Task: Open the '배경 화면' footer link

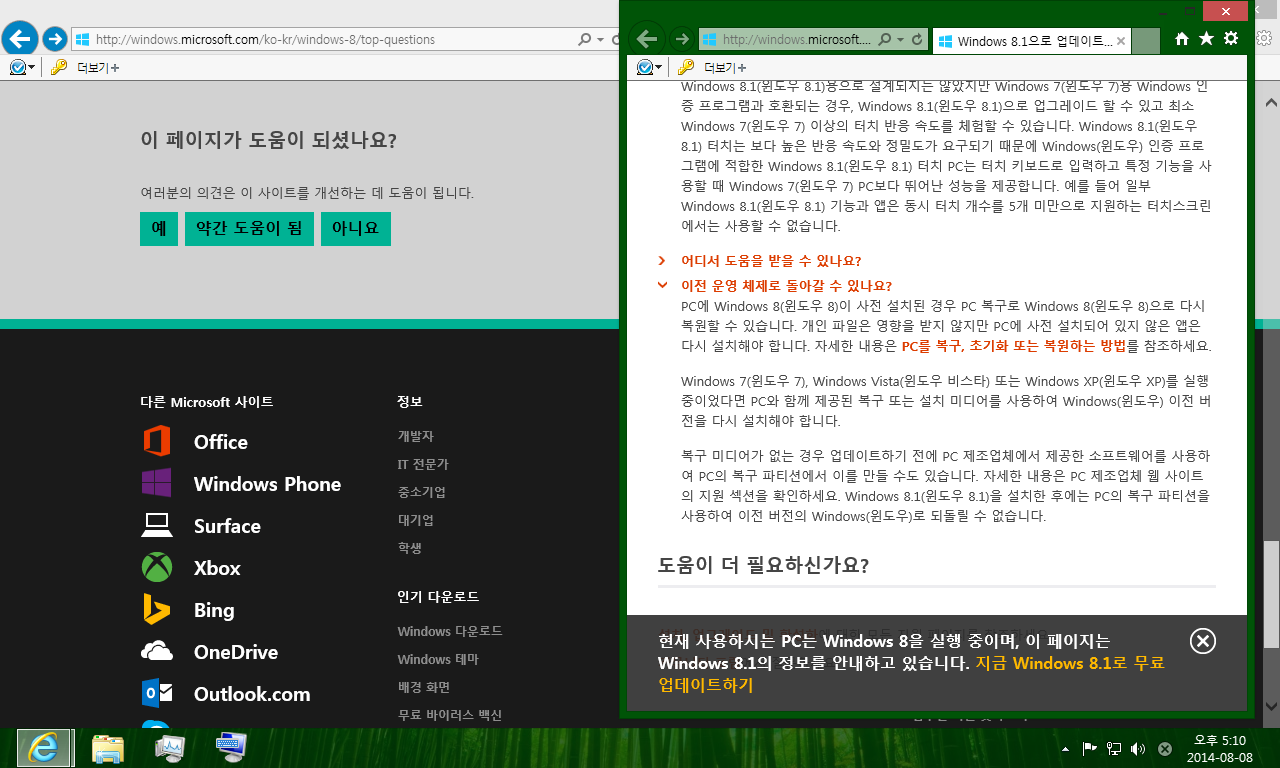Action: pyautogui.click(x=423, y=687)
